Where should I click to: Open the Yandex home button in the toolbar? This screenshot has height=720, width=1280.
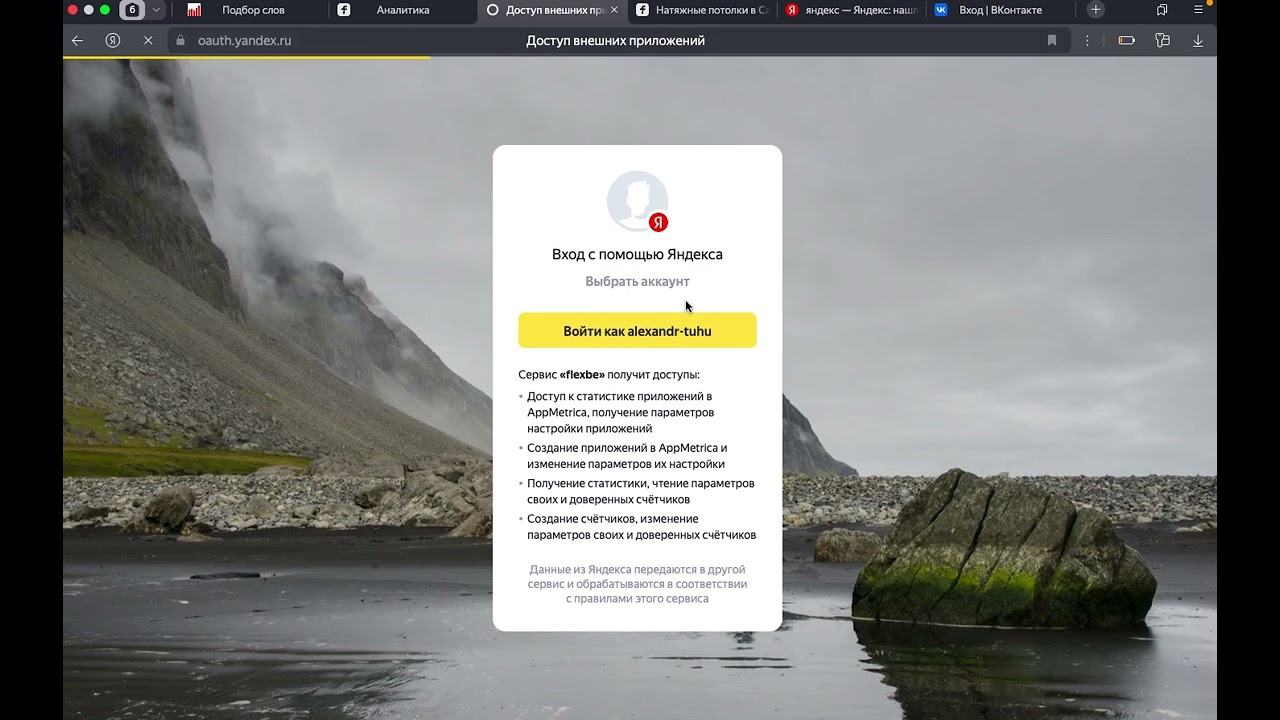(113, 41)
